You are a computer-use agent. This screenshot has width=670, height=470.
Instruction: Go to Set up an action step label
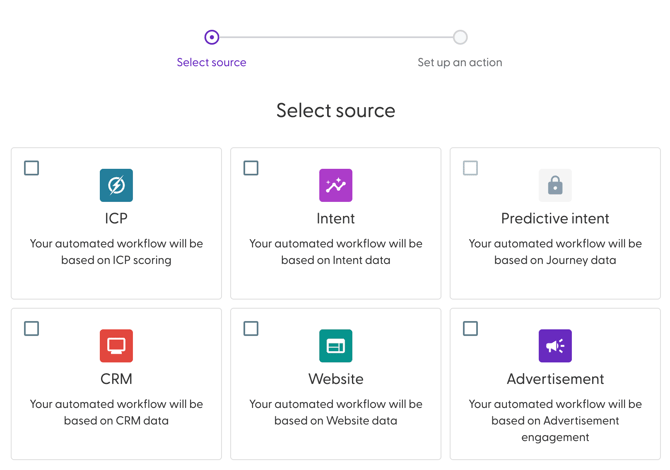tap(460, 62)
